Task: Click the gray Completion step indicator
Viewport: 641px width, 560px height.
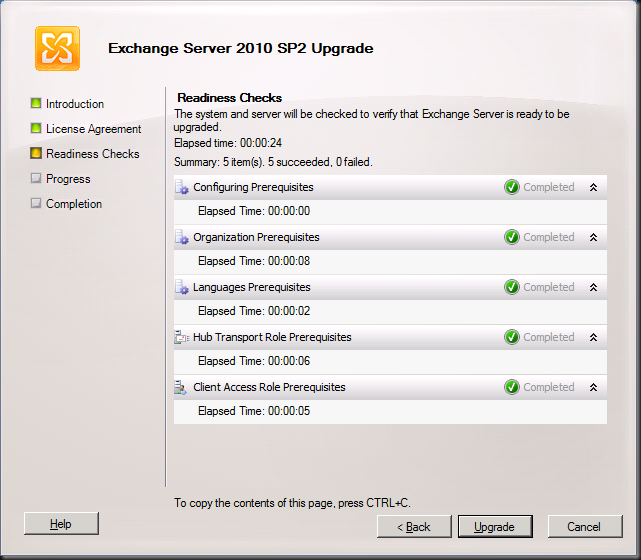Action: (36, 203)
